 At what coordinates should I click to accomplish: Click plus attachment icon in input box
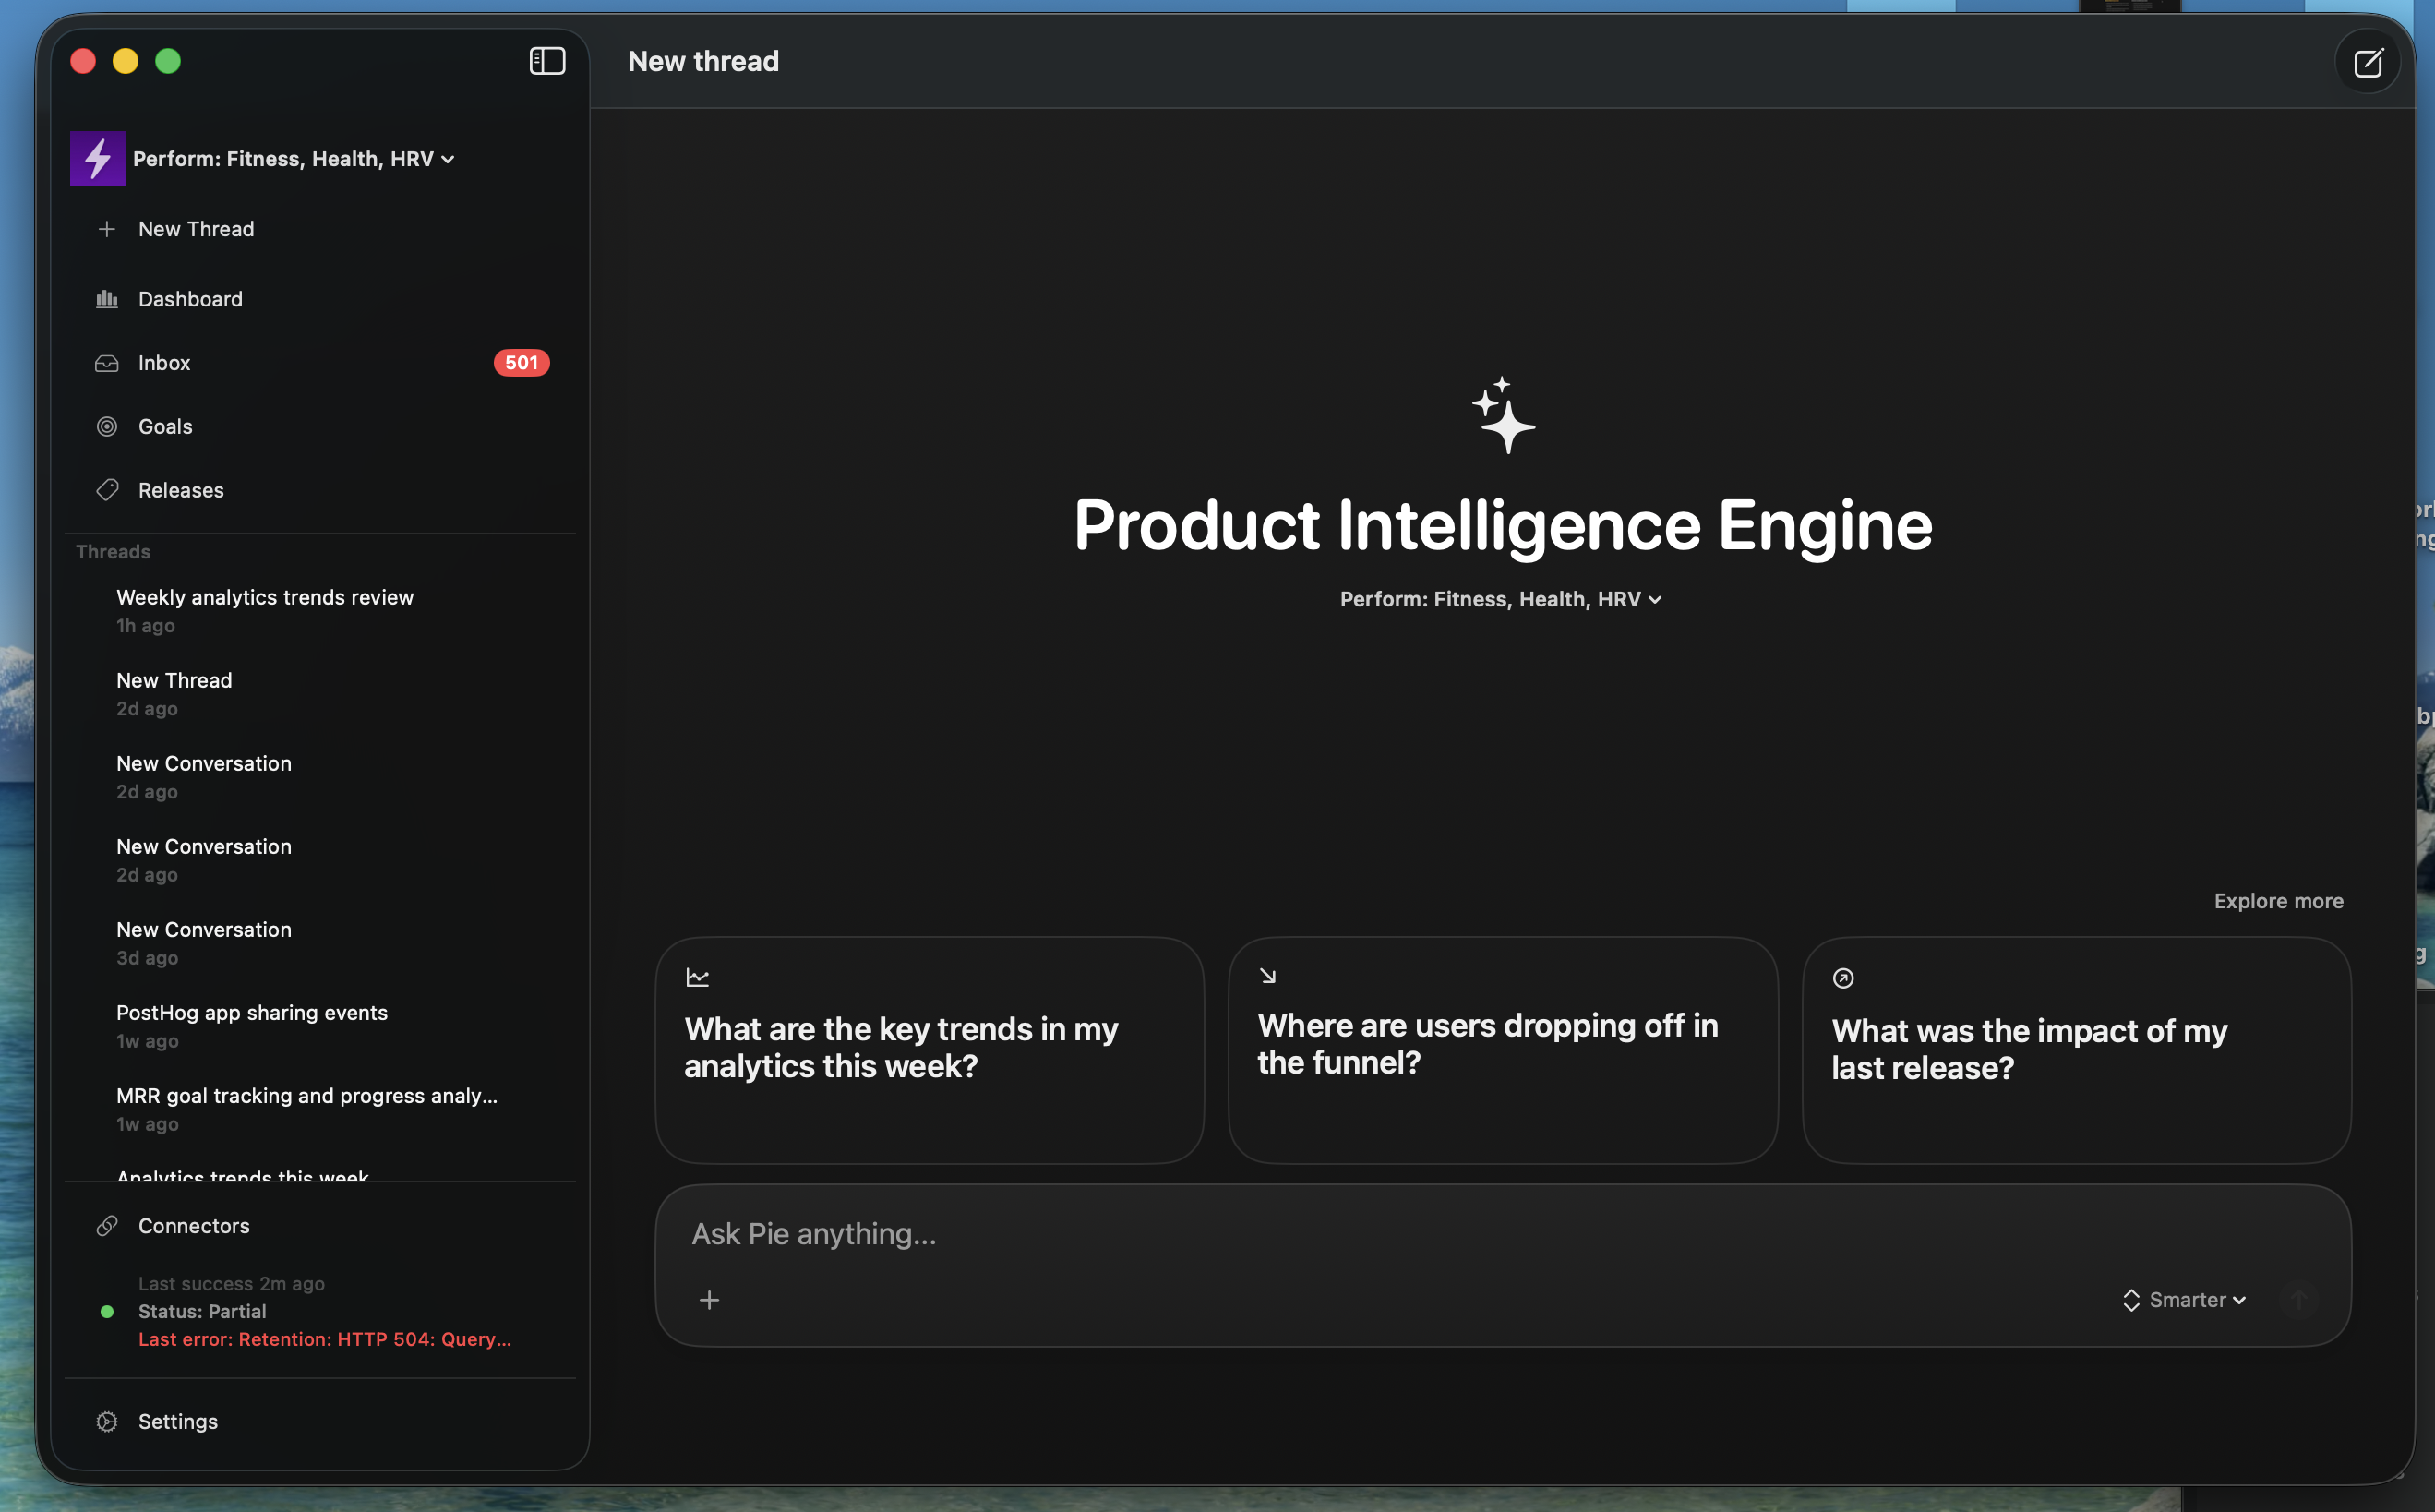coord(709,1300)
